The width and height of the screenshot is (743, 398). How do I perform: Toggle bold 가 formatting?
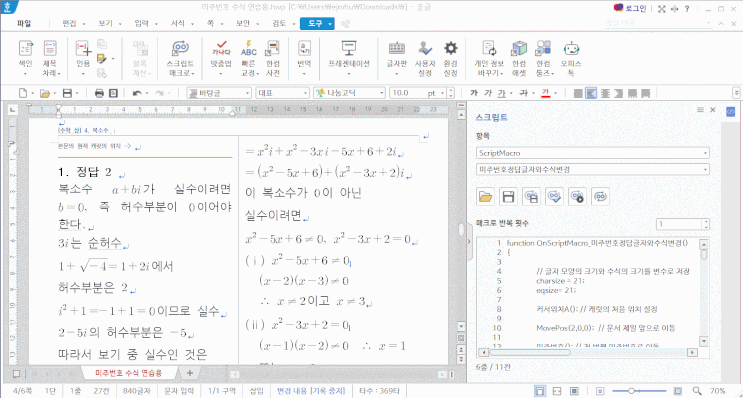coord(474,93)
